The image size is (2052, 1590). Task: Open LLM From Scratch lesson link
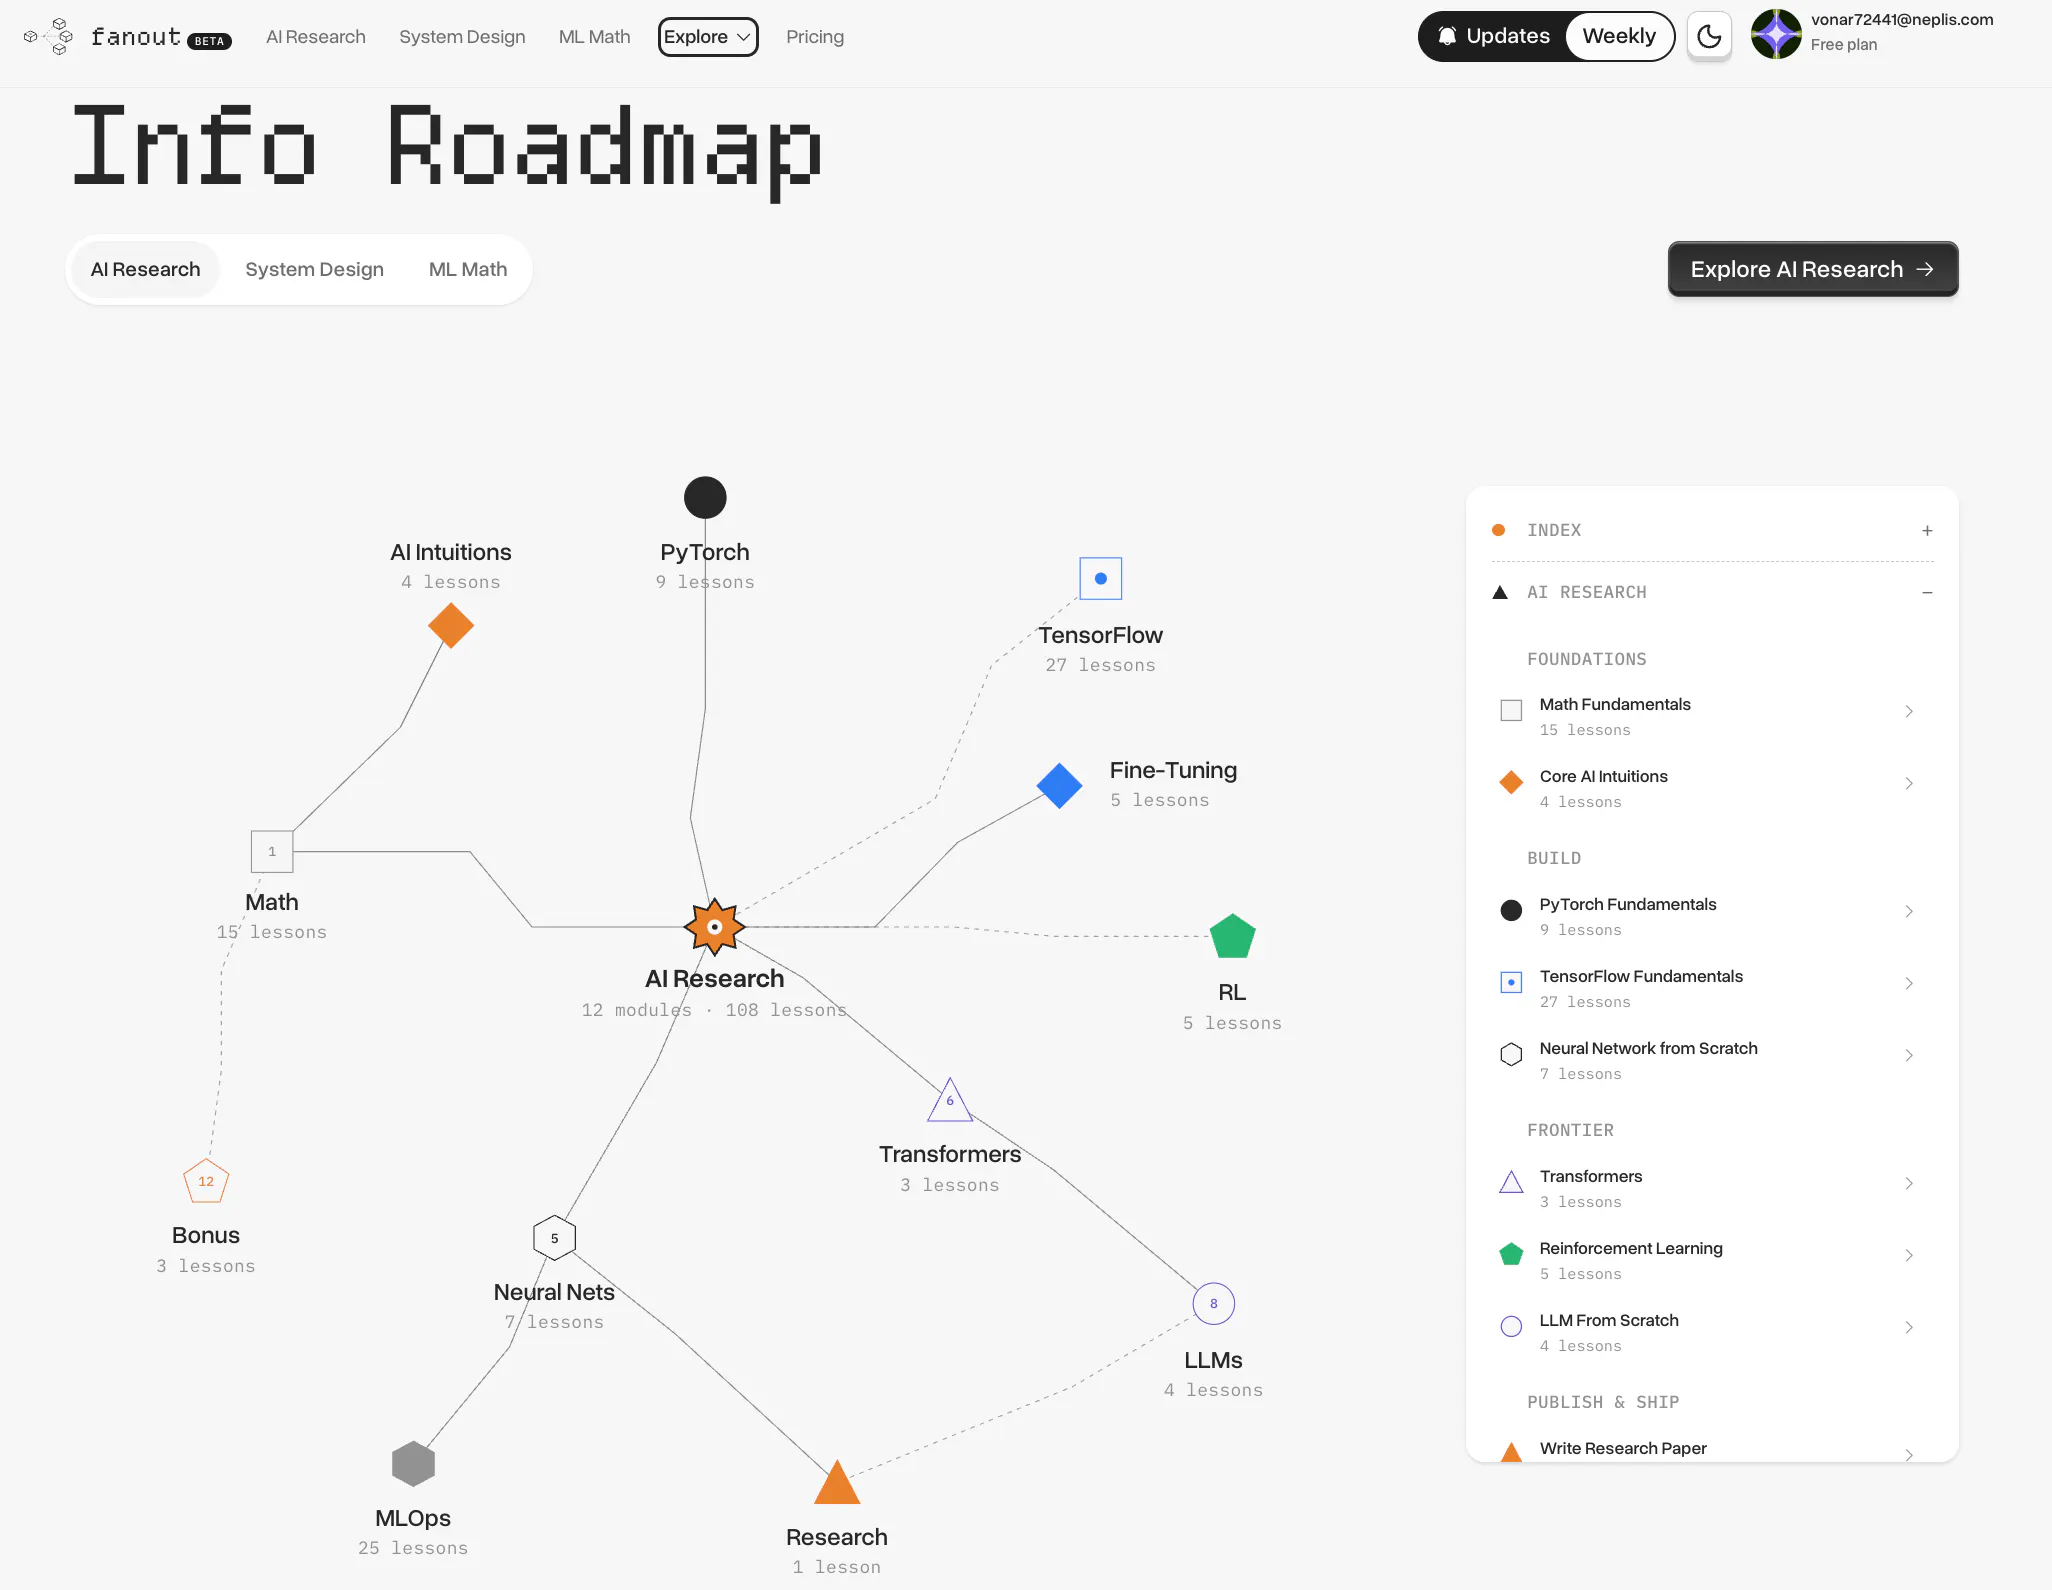pyautogui.click(x=1608, y=1320)
